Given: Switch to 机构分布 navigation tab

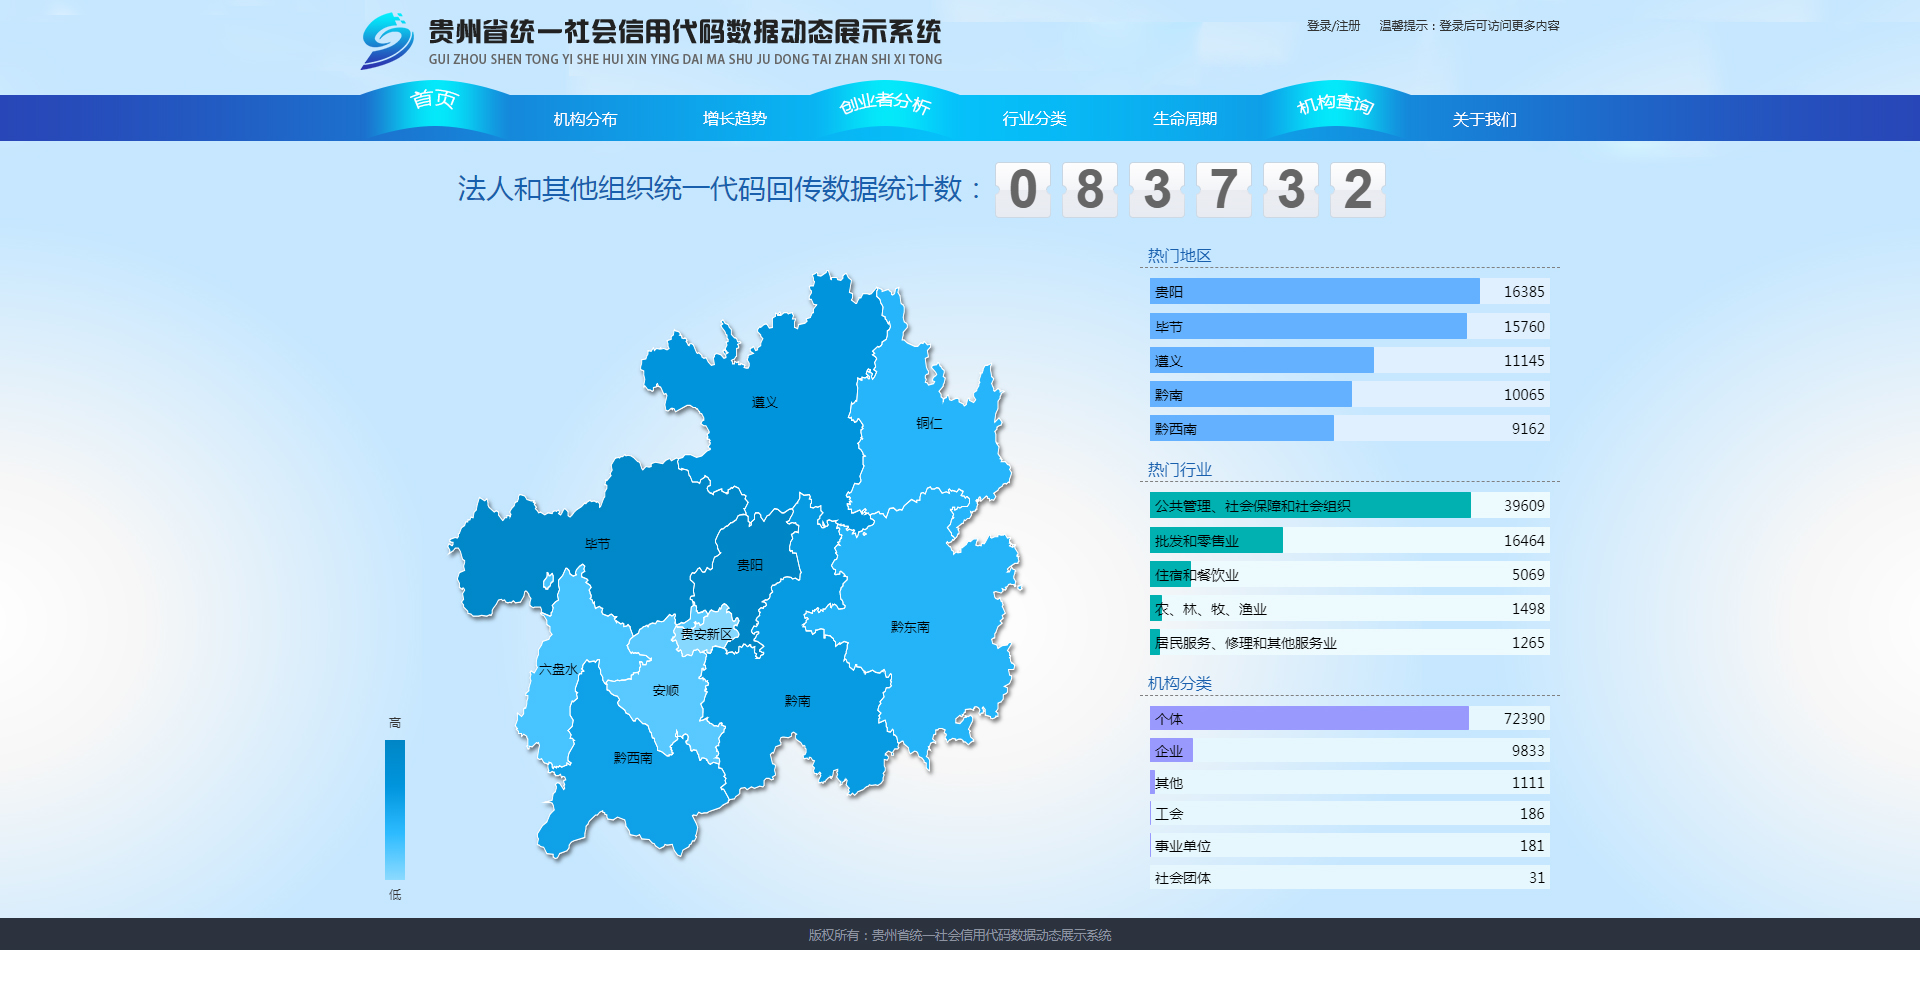Looking at the screenshot, I should [585, 119].
